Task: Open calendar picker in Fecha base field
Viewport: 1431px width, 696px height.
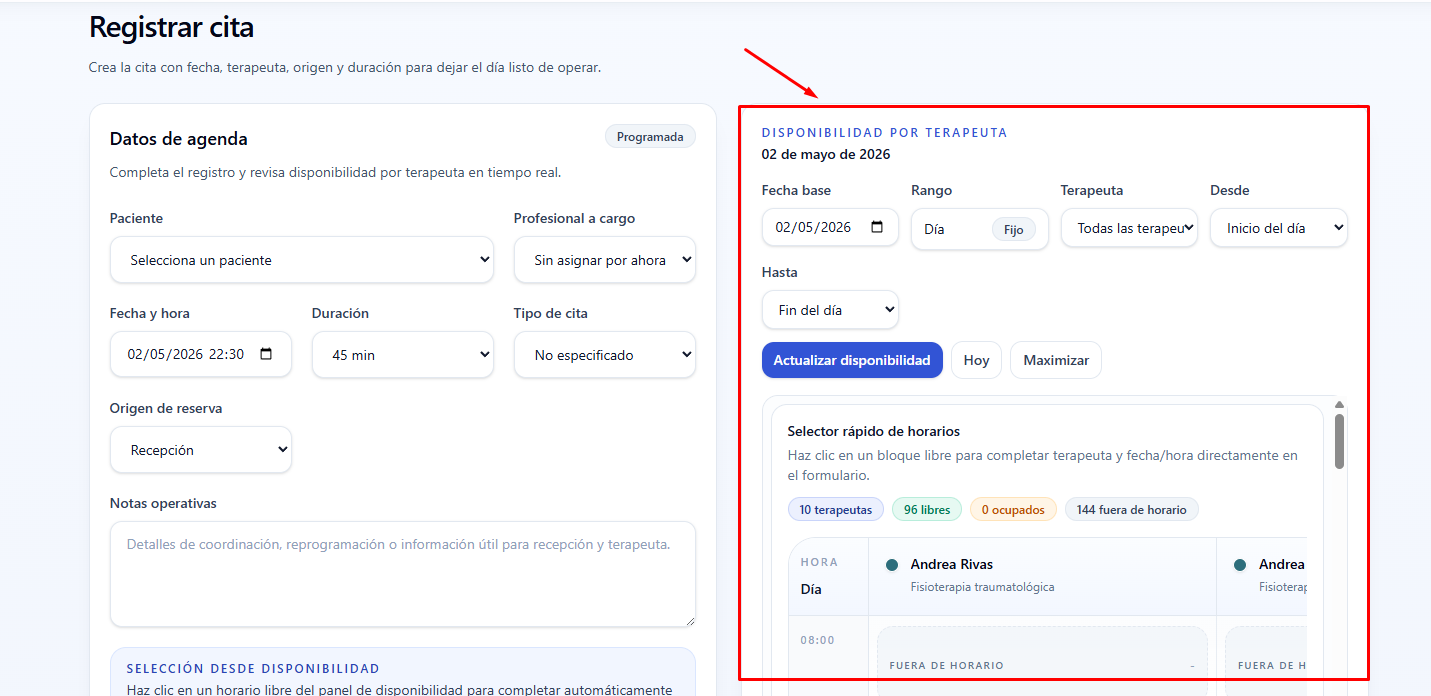Action: point(877,227)
